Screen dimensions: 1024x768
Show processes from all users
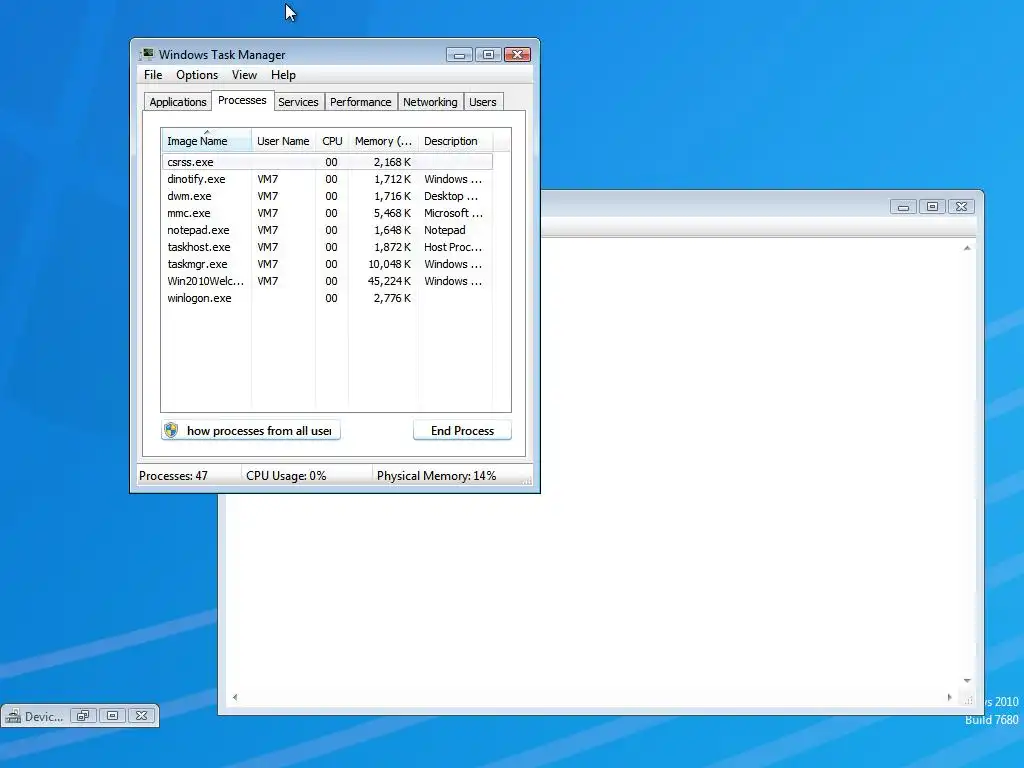coord(251,430)
